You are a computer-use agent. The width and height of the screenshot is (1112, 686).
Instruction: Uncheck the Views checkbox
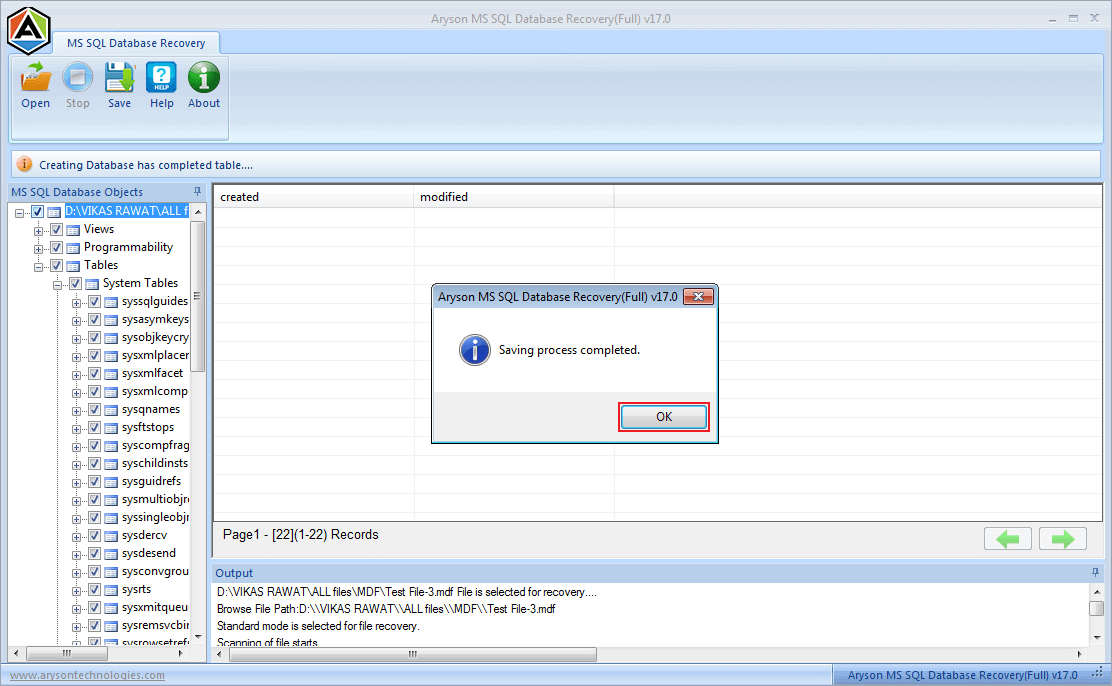pyautogui.click(x=57, y=229)
